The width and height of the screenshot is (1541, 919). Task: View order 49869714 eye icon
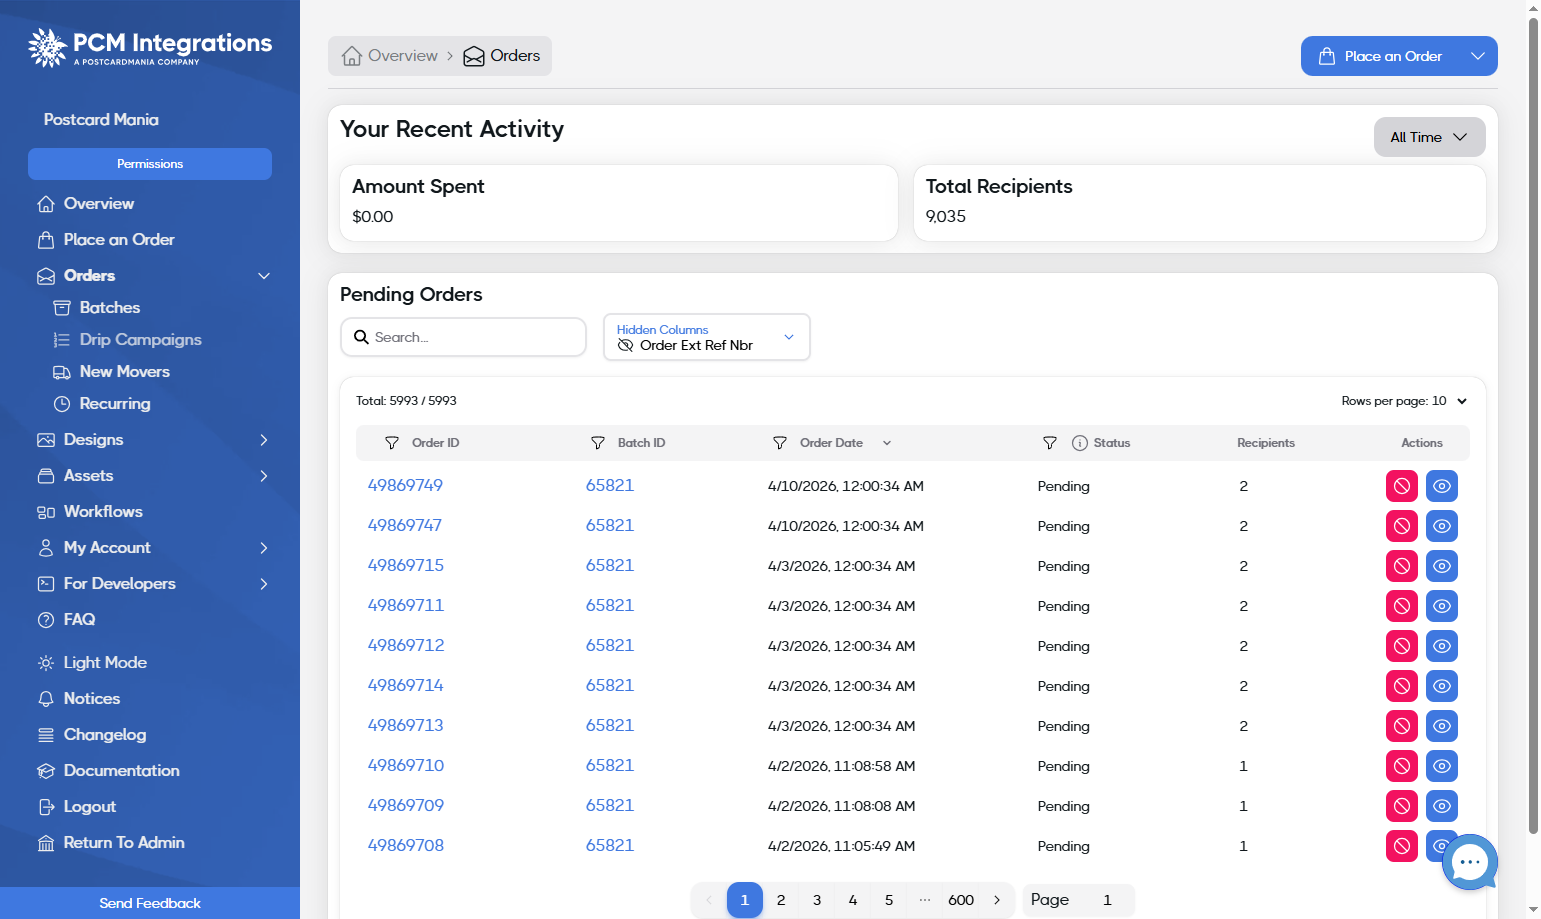1442,686
